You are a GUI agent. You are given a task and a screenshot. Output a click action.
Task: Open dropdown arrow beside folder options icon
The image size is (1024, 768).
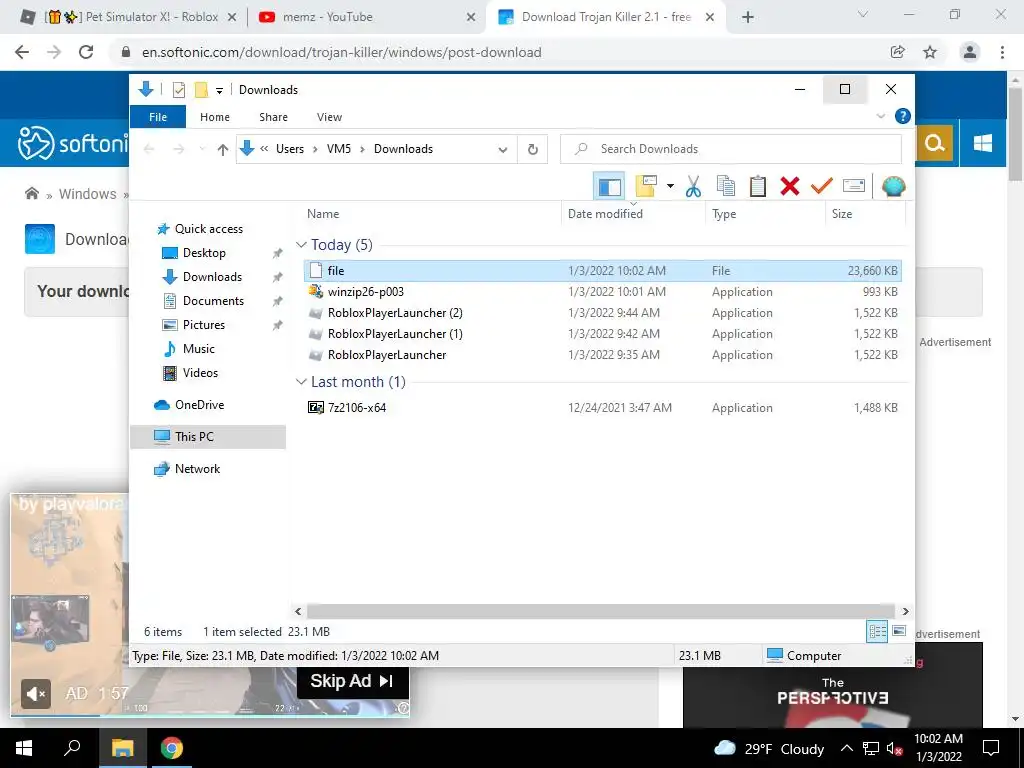(670, 187)
